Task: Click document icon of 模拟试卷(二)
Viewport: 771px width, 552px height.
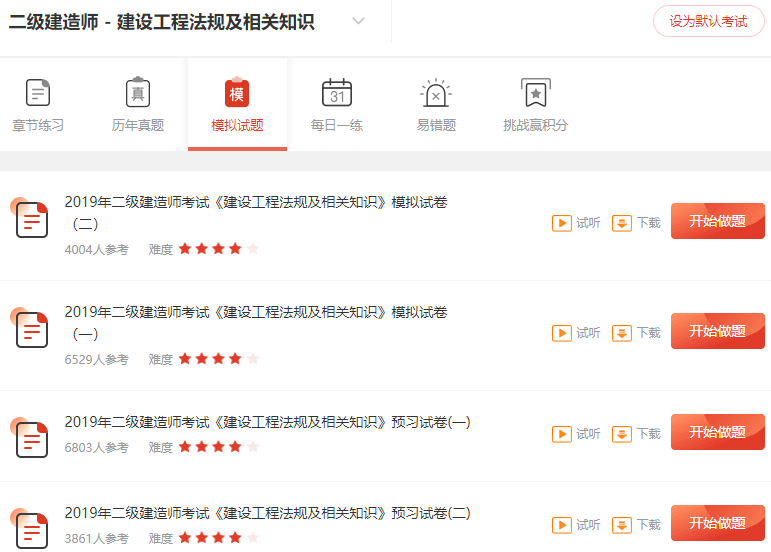Action: pos(30,218)
